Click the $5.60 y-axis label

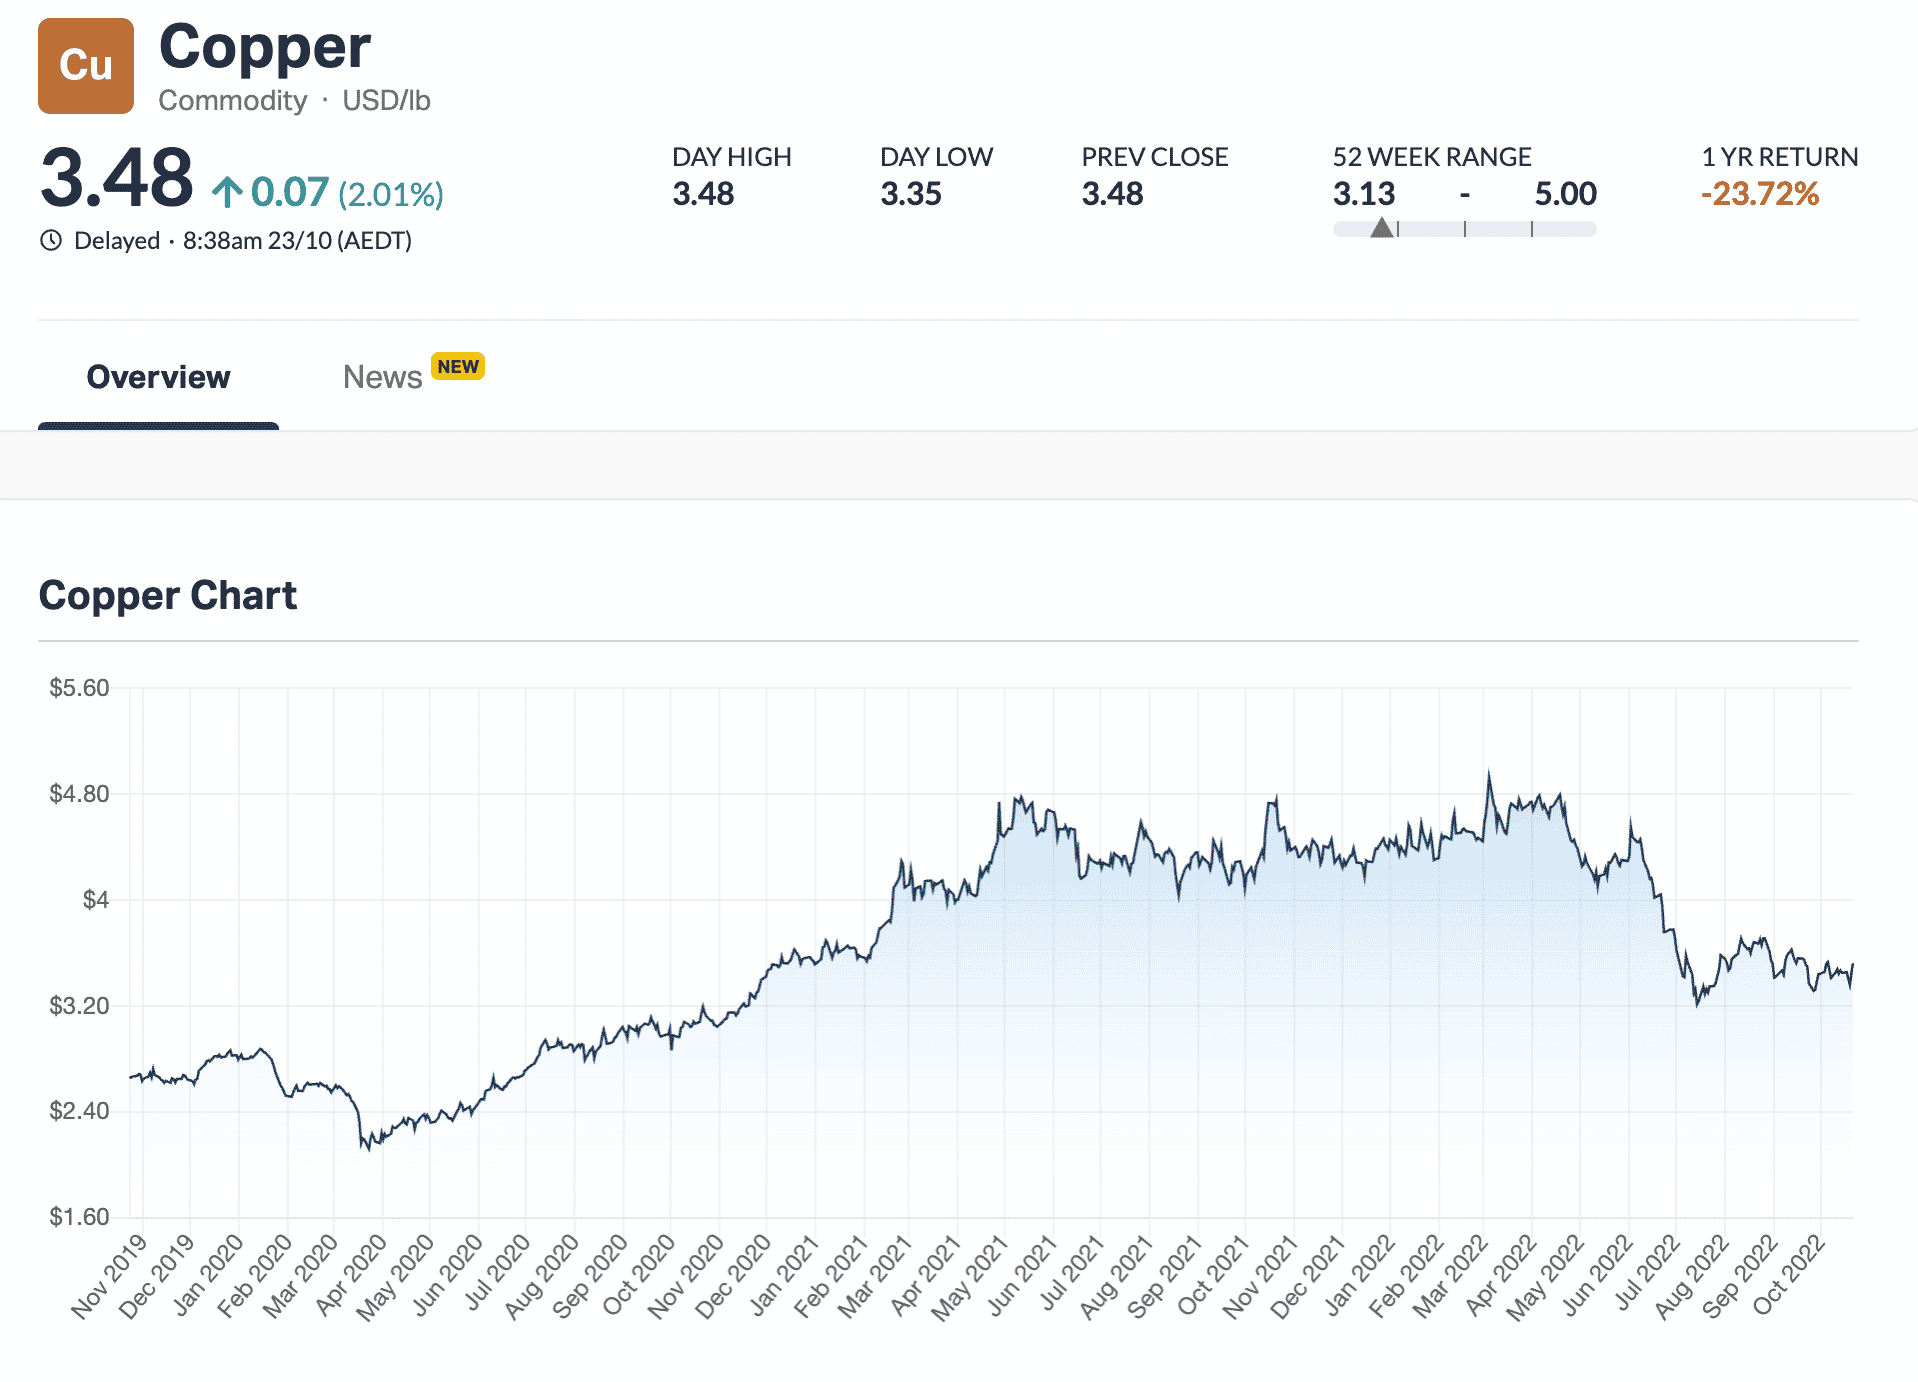coord(79,688)
